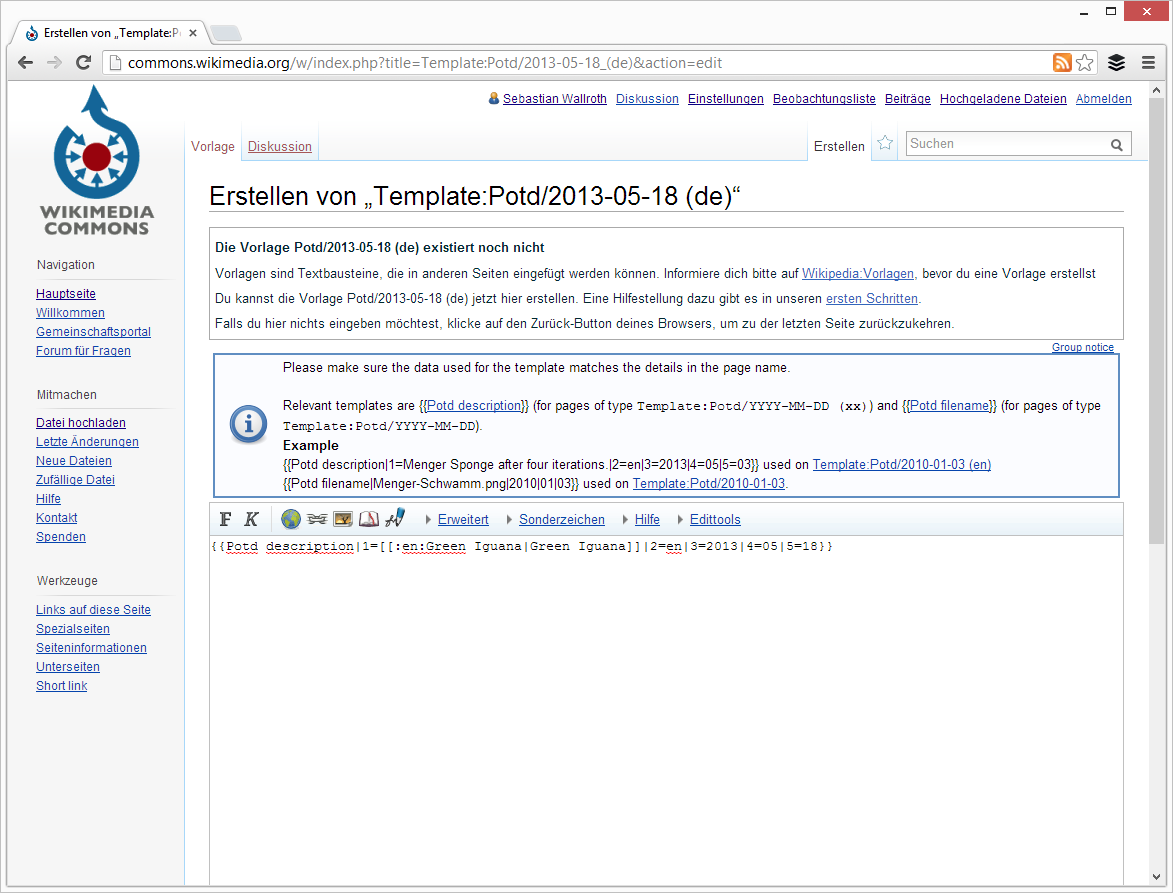Insert a reference with the book icon
This screenshot has width=1173, height=893.
[x=368, y=519]
